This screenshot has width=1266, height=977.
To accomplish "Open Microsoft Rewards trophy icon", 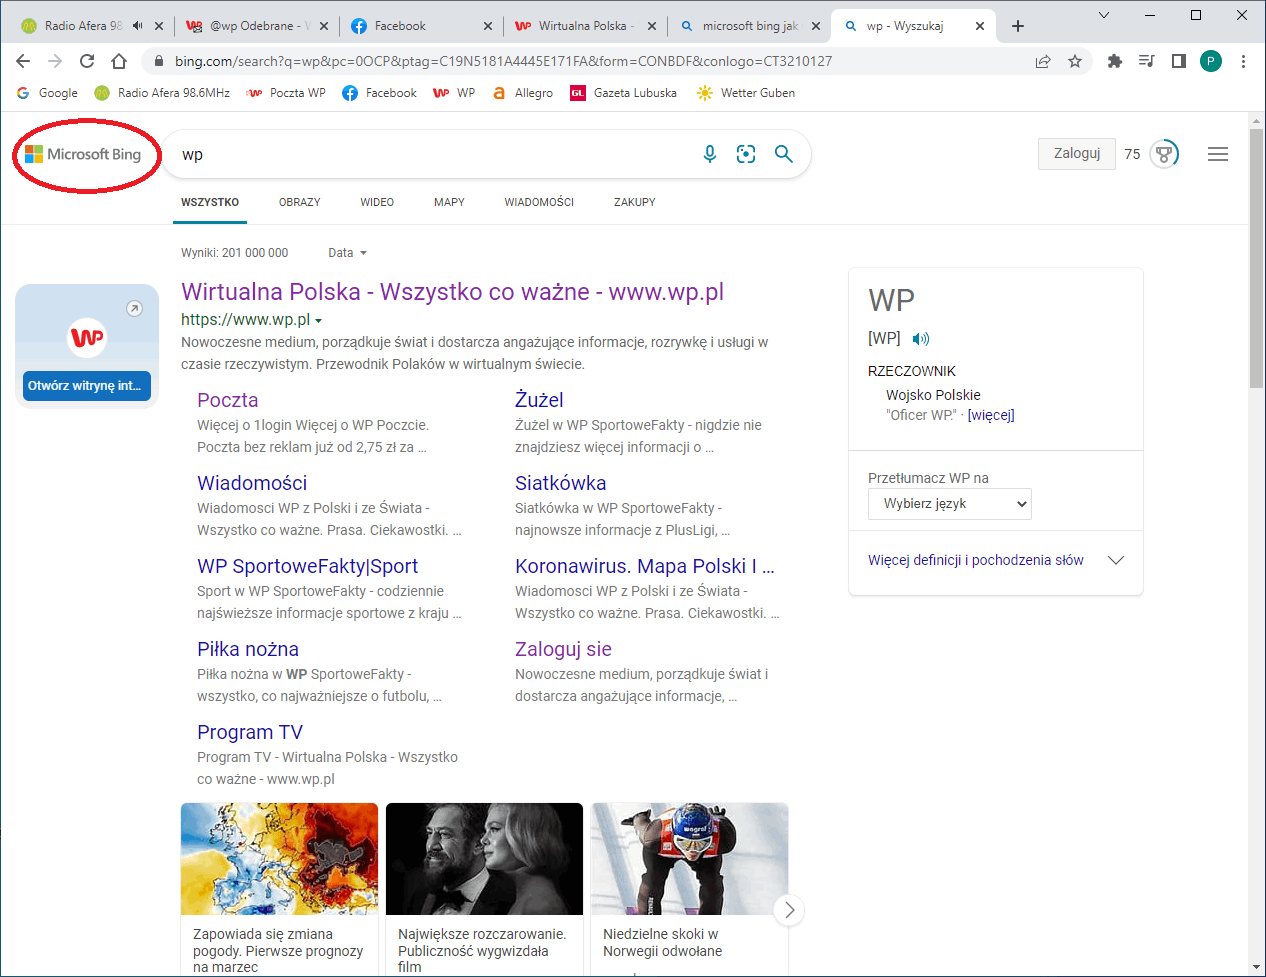I will click(1164, 154).
